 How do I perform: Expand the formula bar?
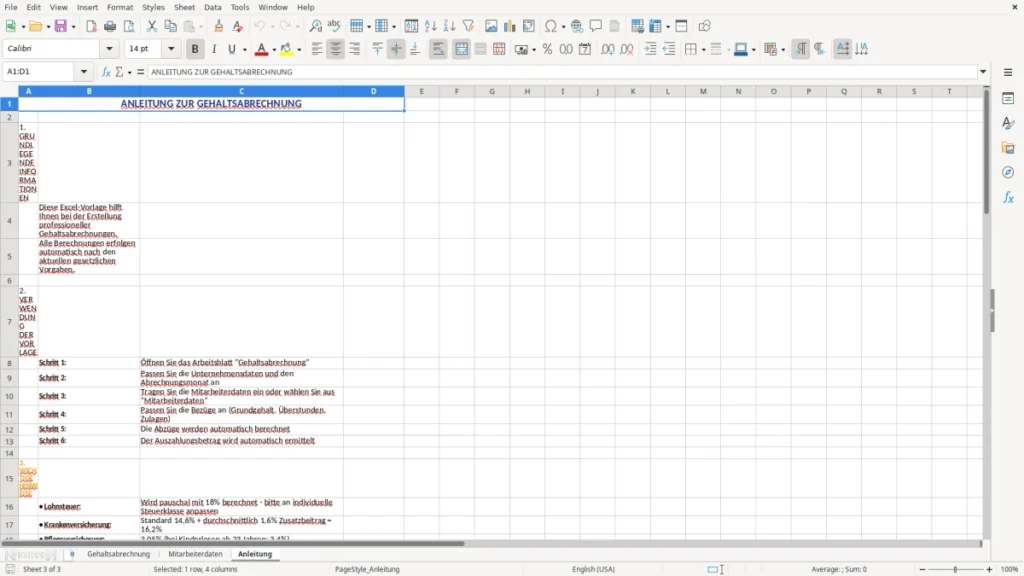(x=983, y=72)
